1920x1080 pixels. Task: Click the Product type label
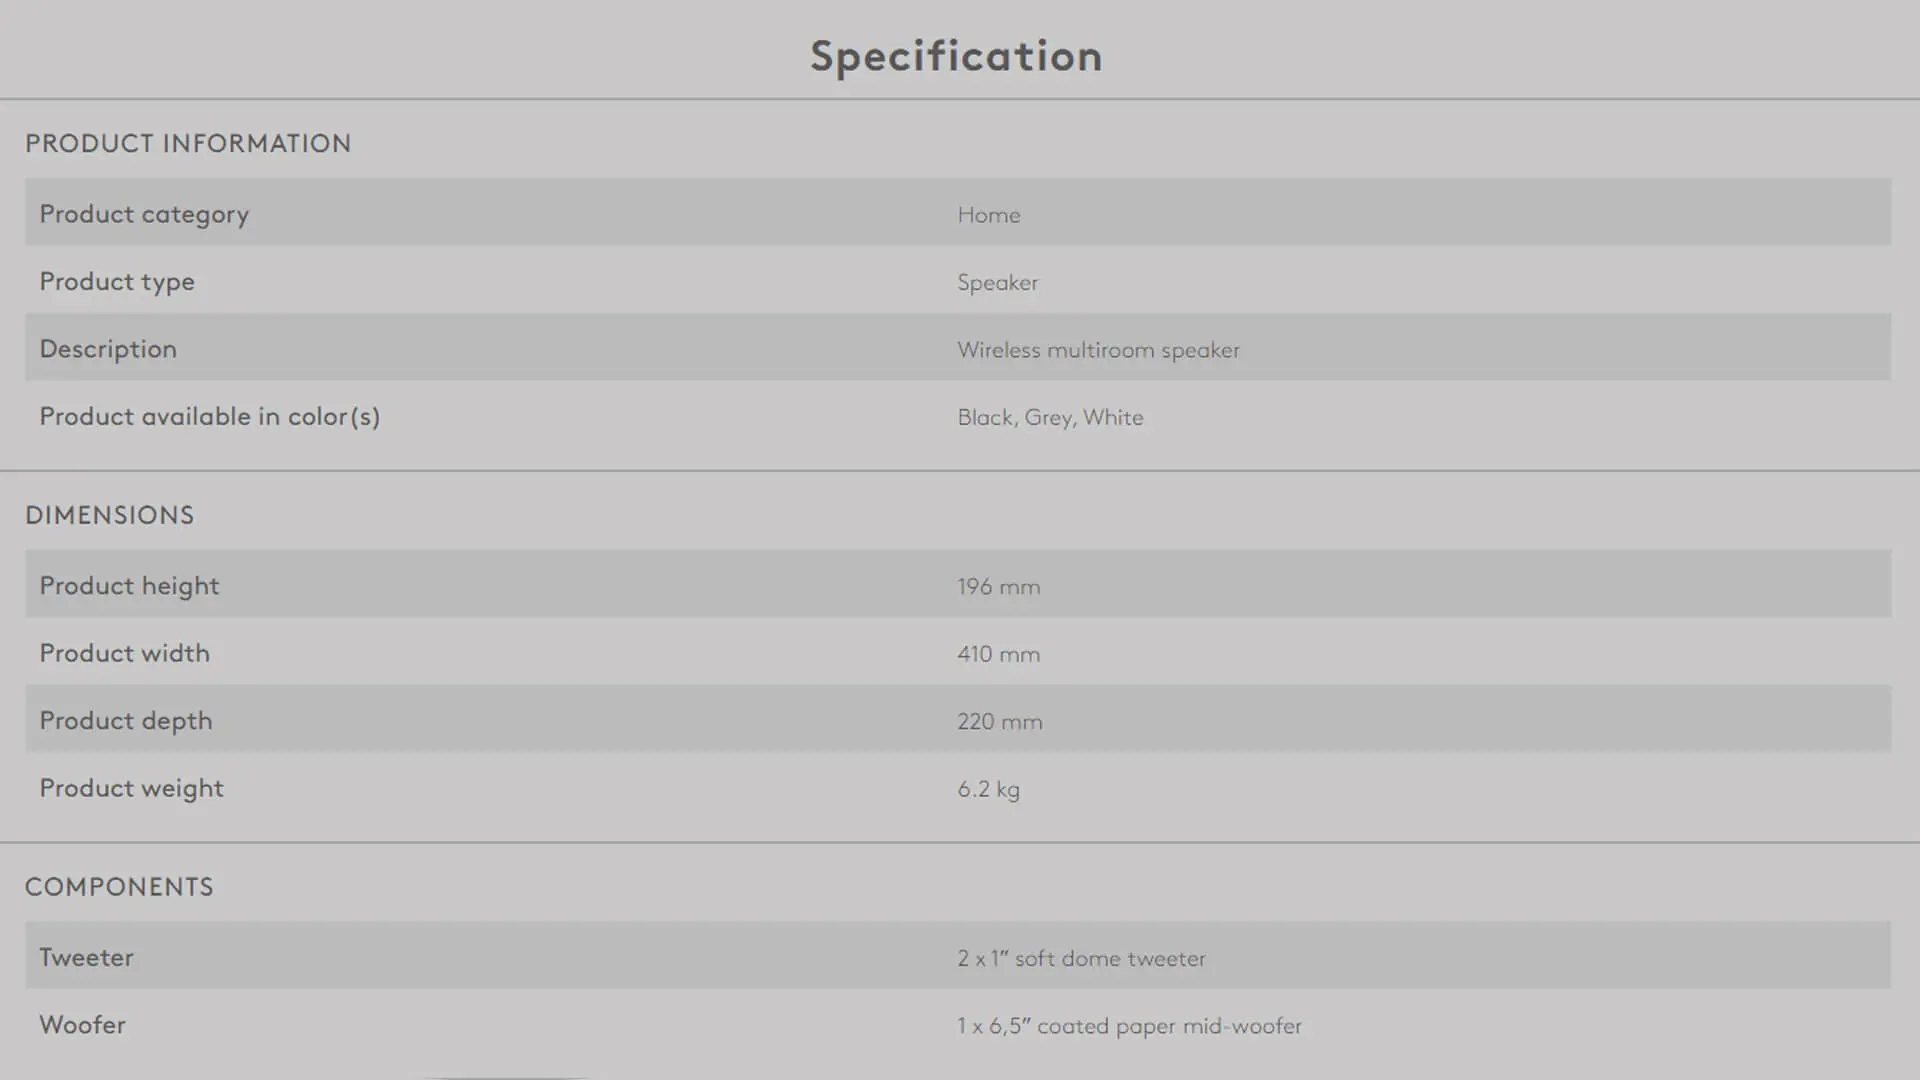[117, 282]
